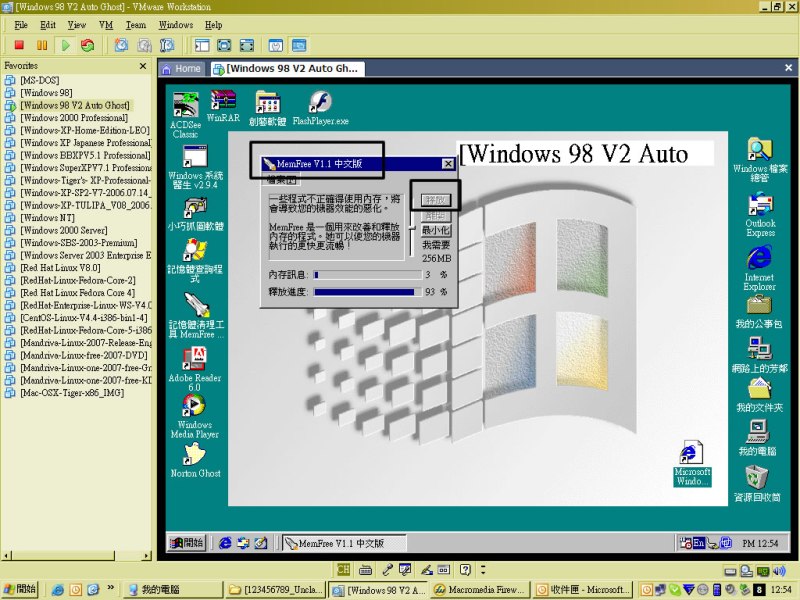Viewport: 800px width, 600px height.
Task: Select the 記憶體查詢程式 desktop icon
Action: [x=195, y=260]
